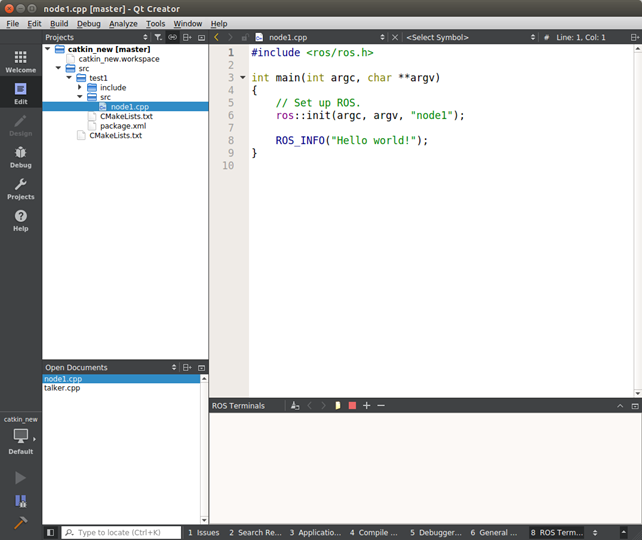Click the Line 1, Col 1 indicator
Screen dimensions: 642x540
click(x=580, y=37)
